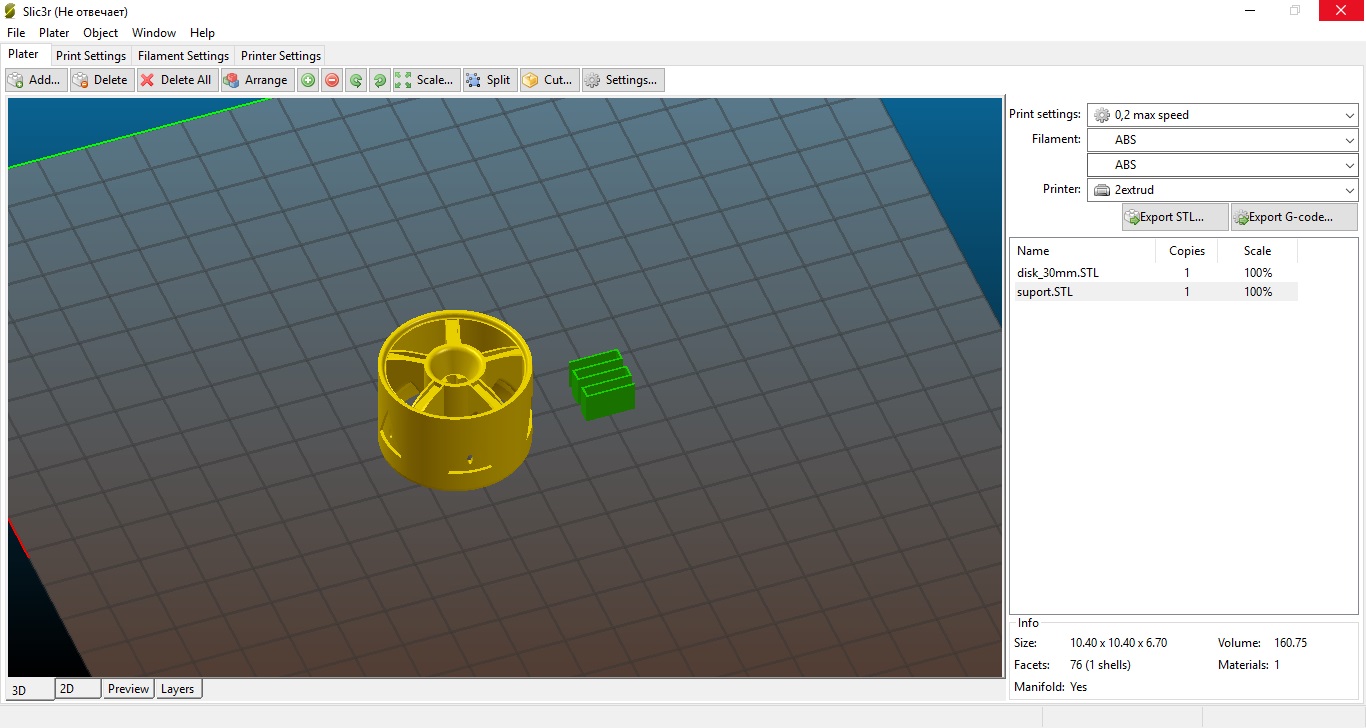Split the selected object into parts
Screen dimensions: 1366x728
coord(489,80)
